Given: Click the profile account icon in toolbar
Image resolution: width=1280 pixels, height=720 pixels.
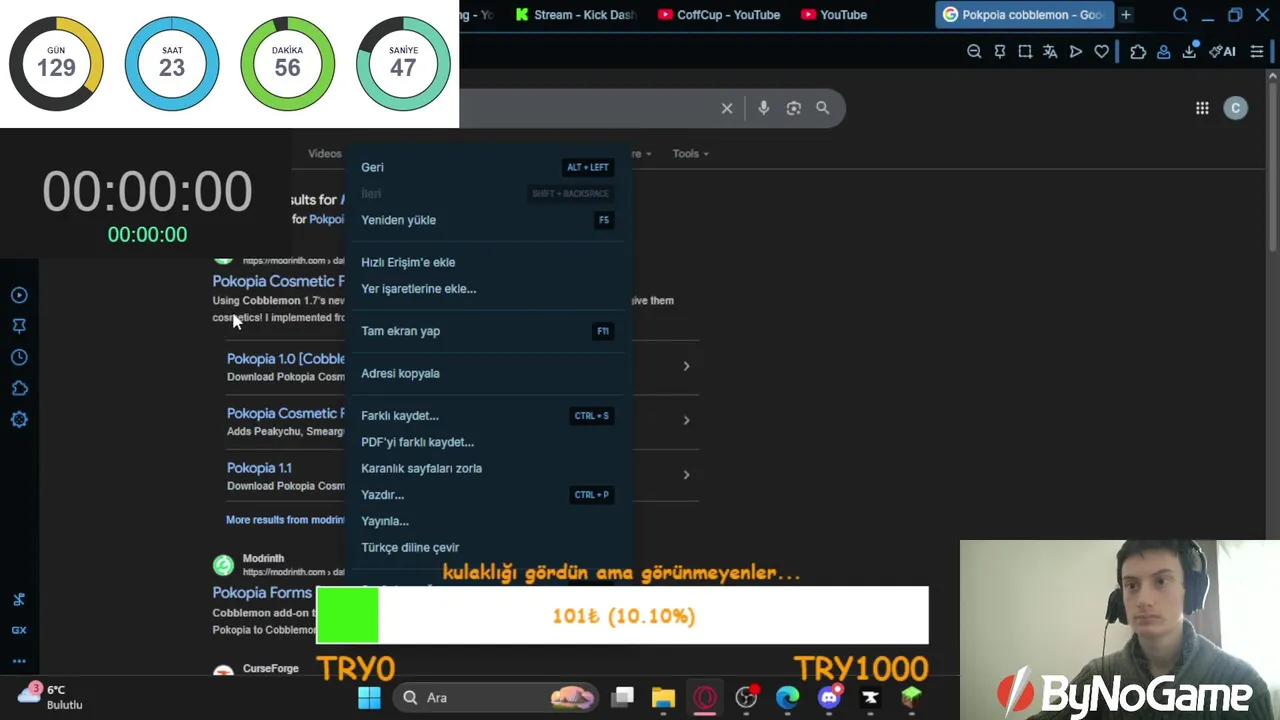Looking at the screenshot, I should coord(1163,52).
